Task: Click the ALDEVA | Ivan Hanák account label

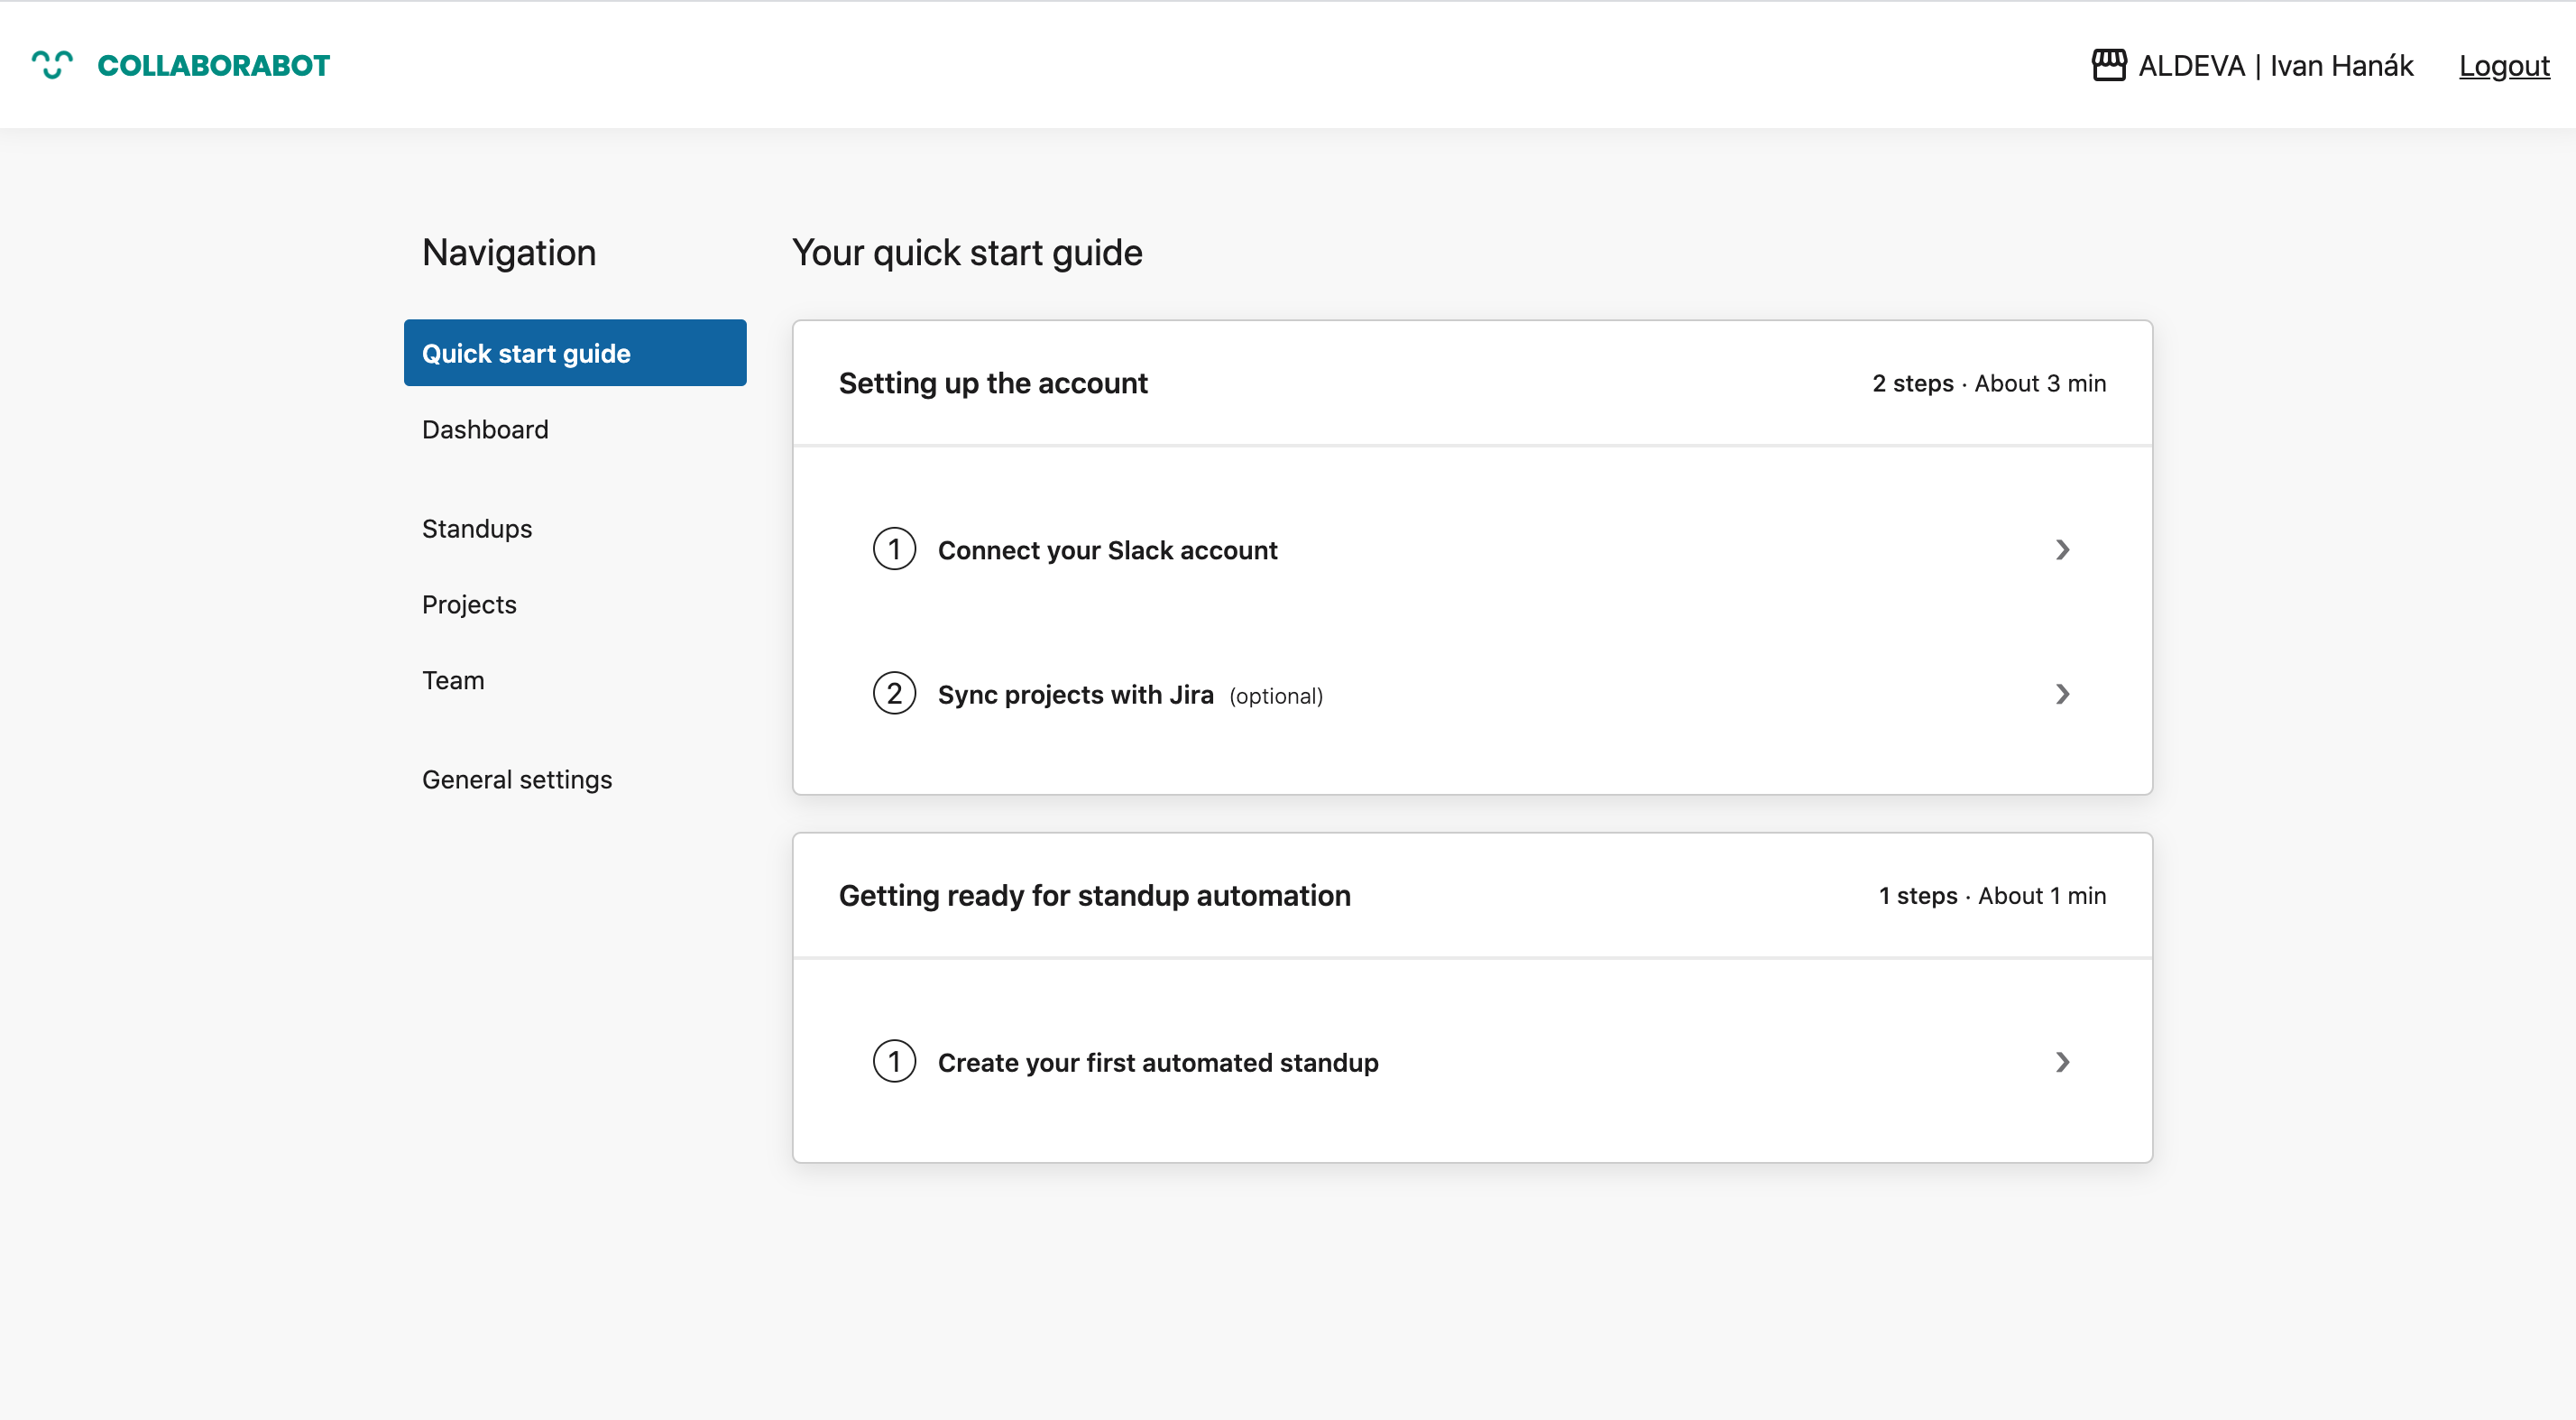Action: pos(2276,65)
